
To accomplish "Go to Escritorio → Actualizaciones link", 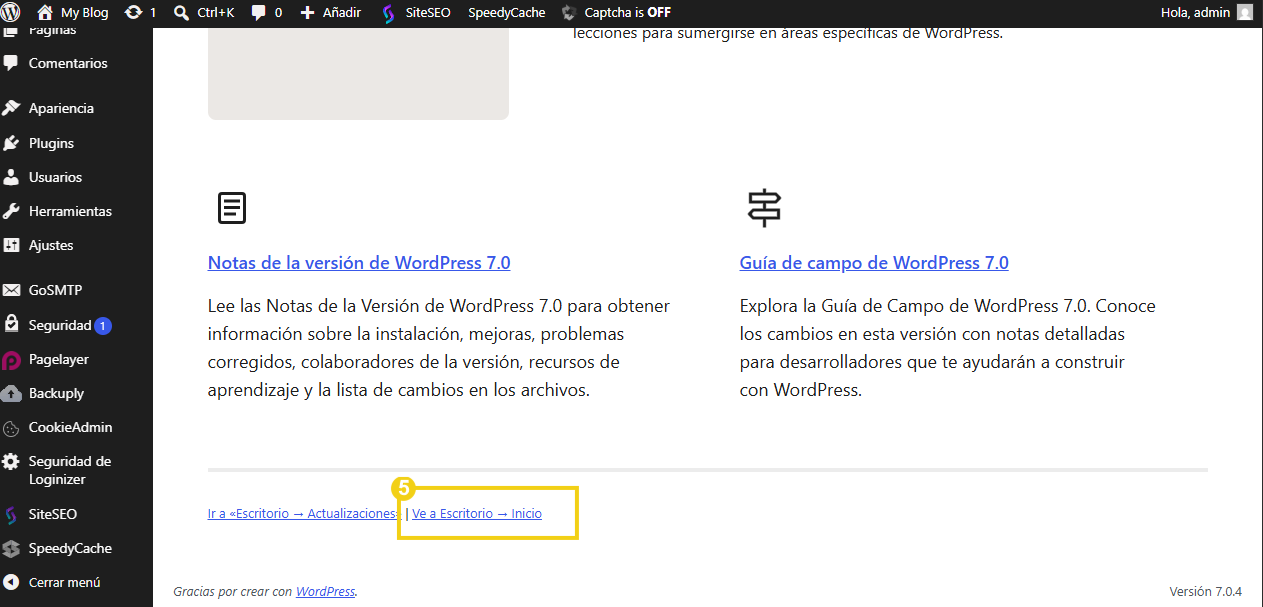I will [304, 514].
